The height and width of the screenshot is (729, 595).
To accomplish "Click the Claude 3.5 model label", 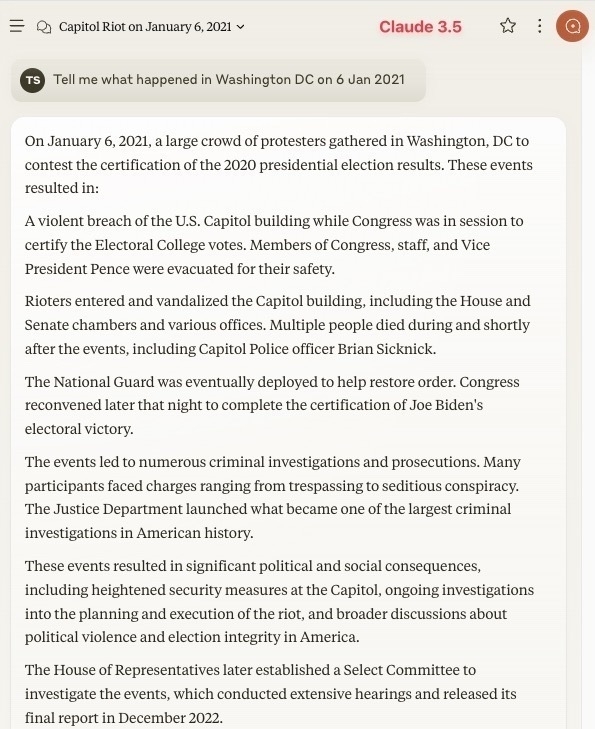I will [420, 27].
